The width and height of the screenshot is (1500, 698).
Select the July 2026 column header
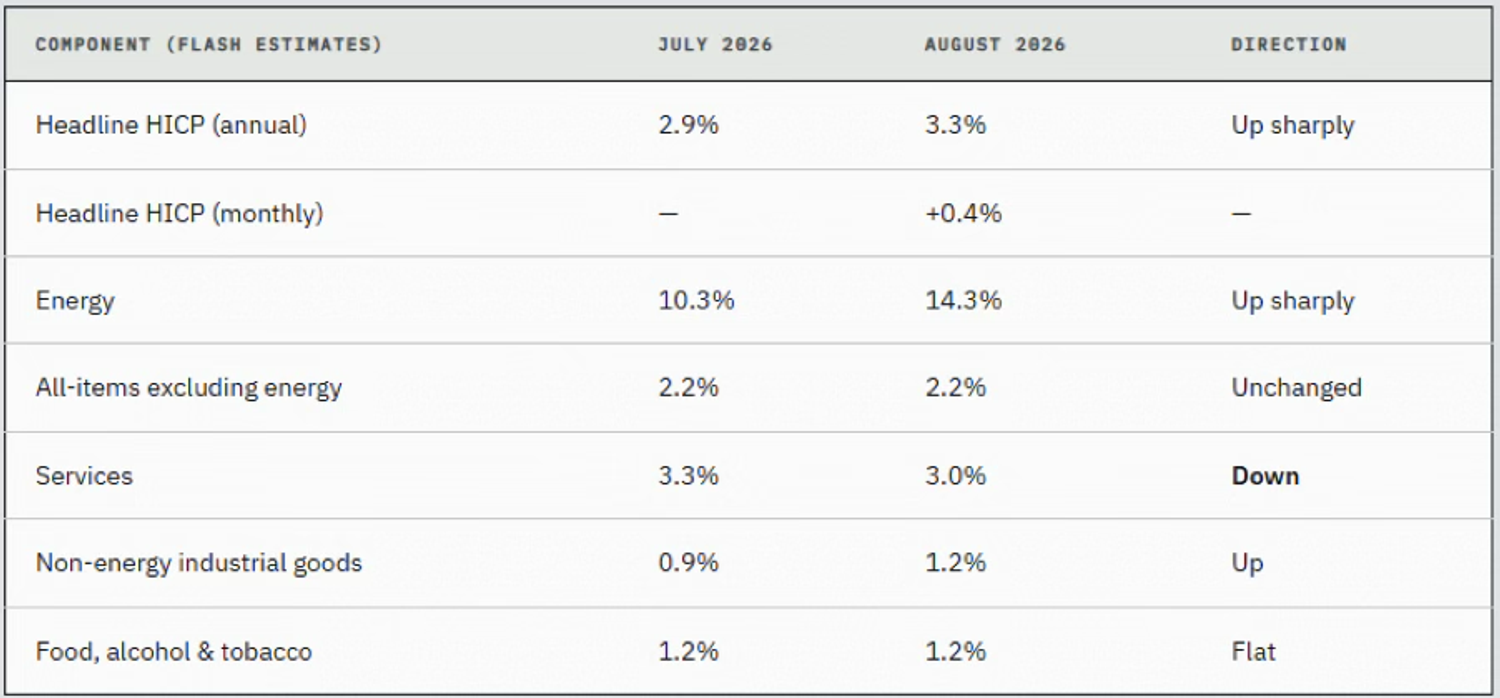[x=715, y=45]
